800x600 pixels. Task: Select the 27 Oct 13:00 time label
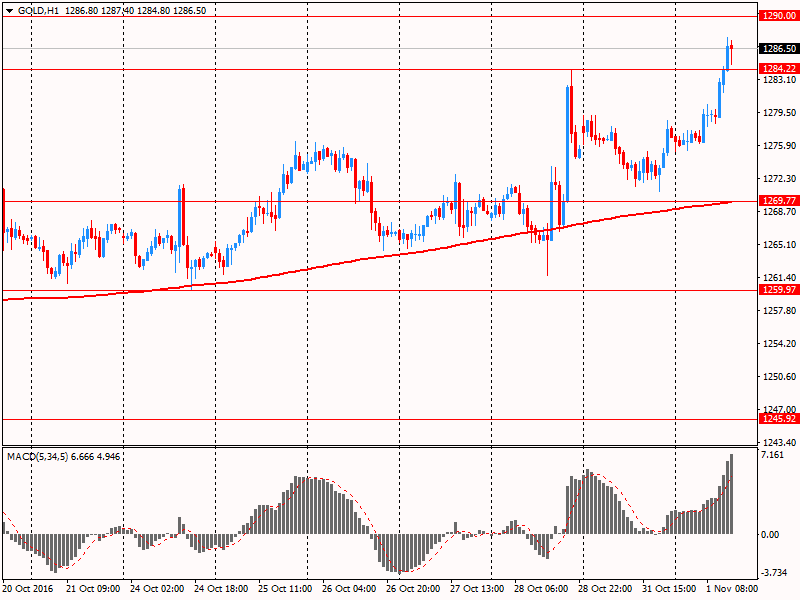(x=477, y=588)
